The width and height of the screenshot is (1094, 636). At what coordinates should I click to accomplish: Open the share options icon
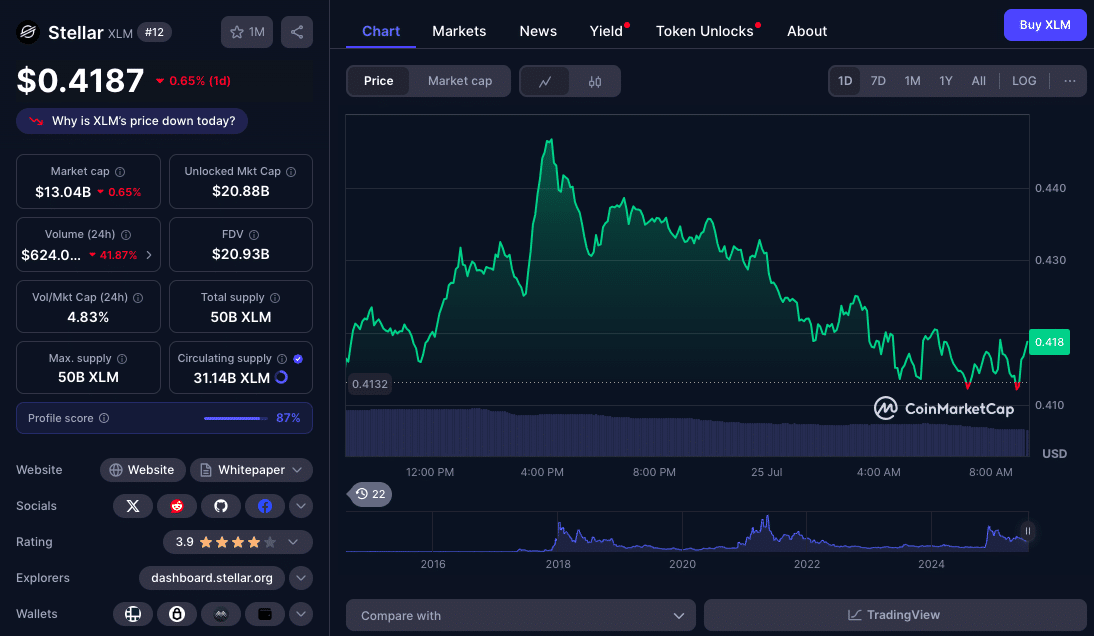pyautogui.click(x=297, y=32)
